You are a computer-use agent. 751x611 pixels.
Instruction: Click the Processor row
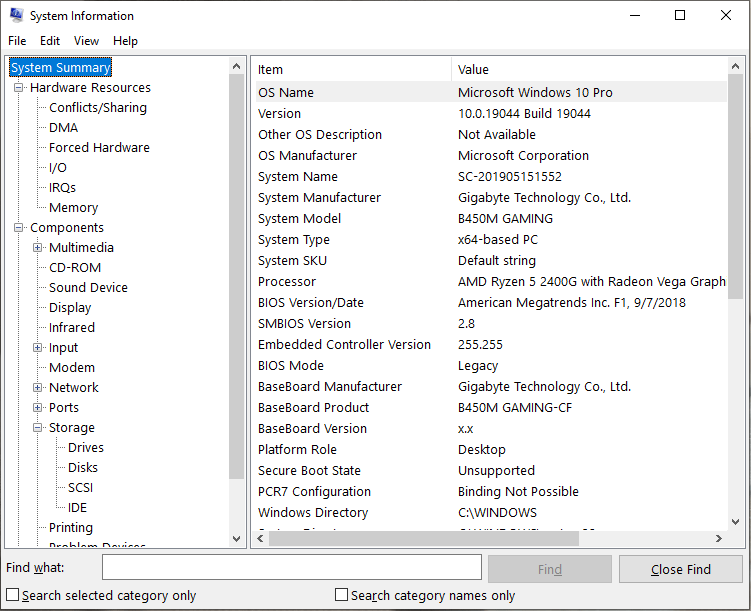(491, 282)
